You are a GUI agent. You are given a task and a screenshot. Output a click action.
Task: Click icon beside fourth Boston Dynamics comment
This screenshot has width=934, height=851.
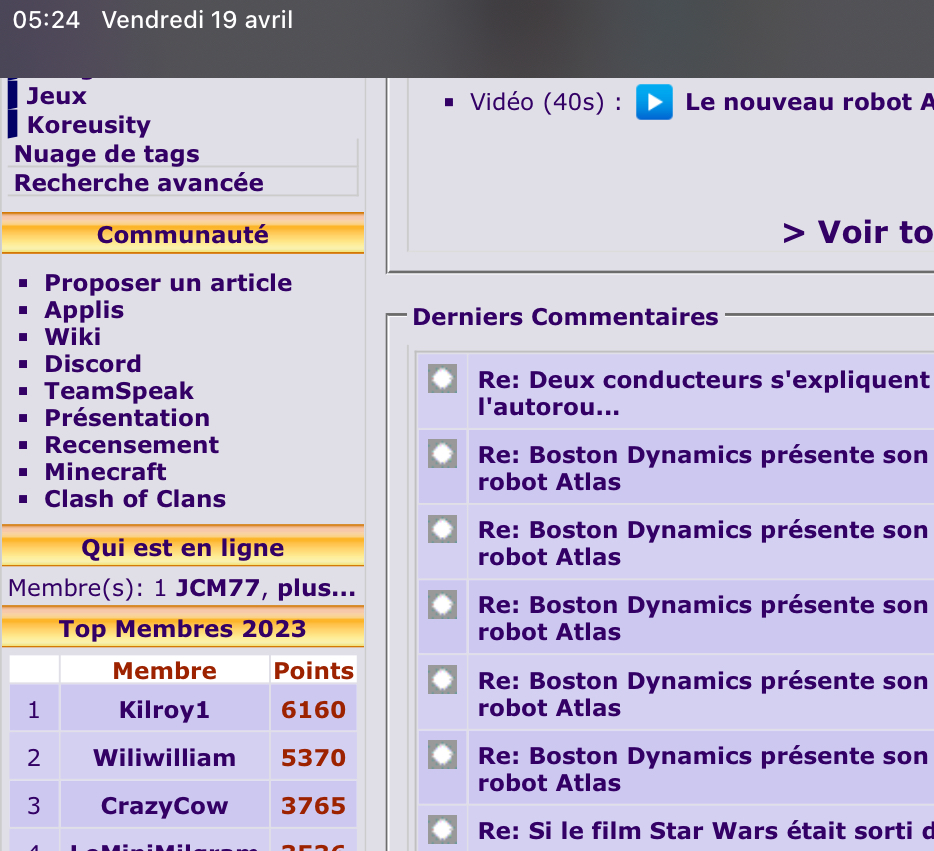pos(442,680)
